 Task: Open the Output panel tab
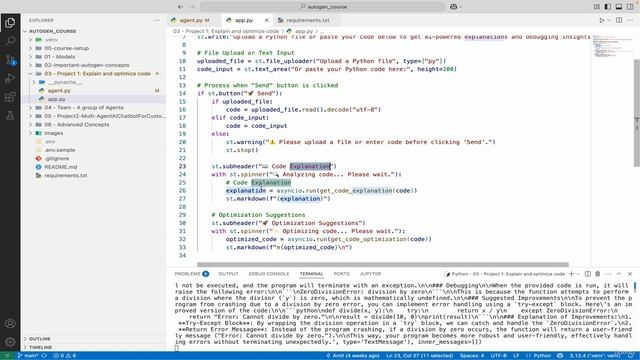(229, 274)
